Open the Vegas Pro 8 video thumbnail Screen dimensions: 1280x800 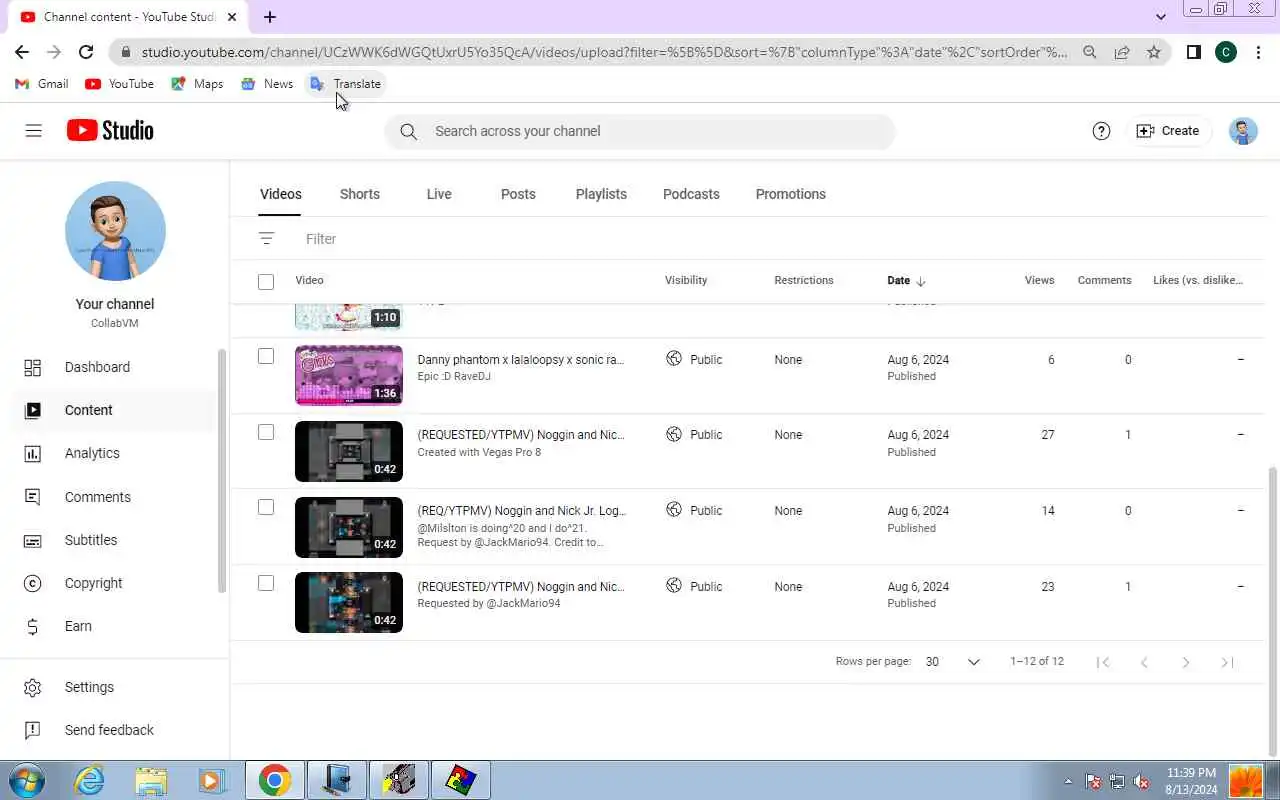(349, 451)
